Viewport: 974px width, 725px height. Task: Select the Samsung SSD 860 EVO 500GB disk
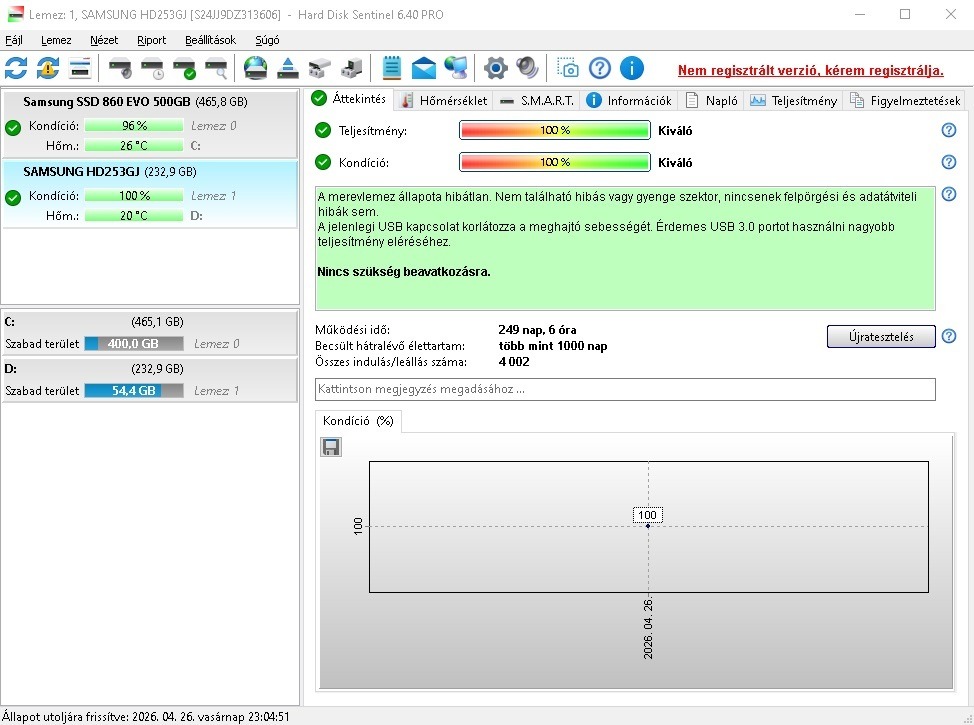(150, 124)
